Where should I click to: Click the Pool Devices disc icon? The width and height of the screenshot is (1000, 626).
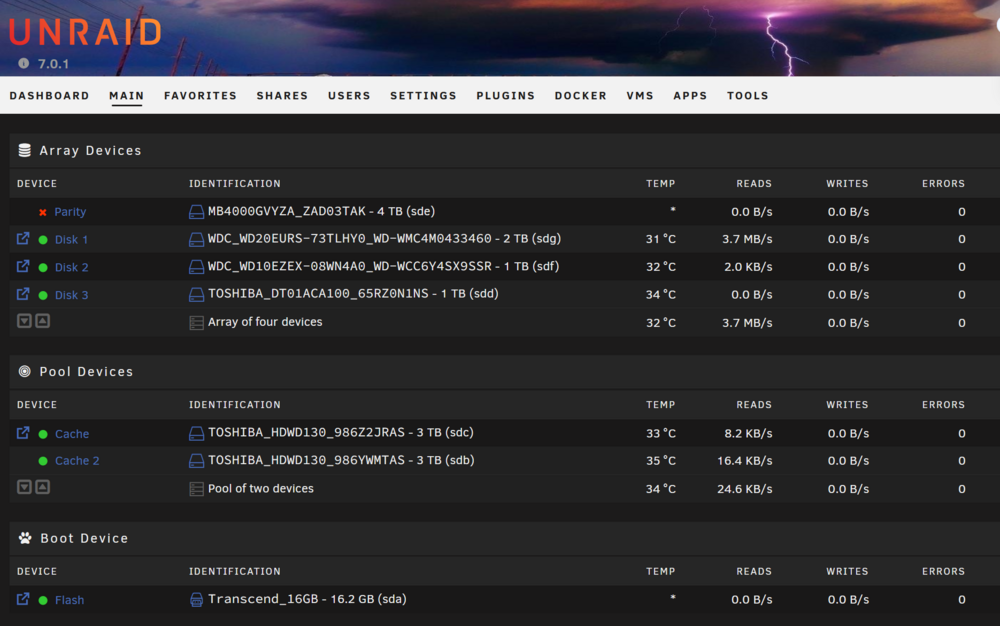tap(24, 372)
